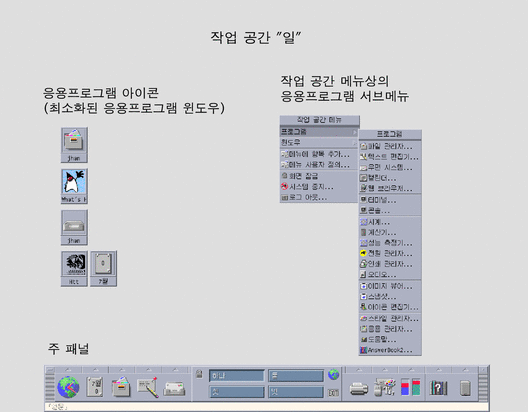
Task: Select '시스템 중지...' from workspace menu
Action: tap(319, 187)
